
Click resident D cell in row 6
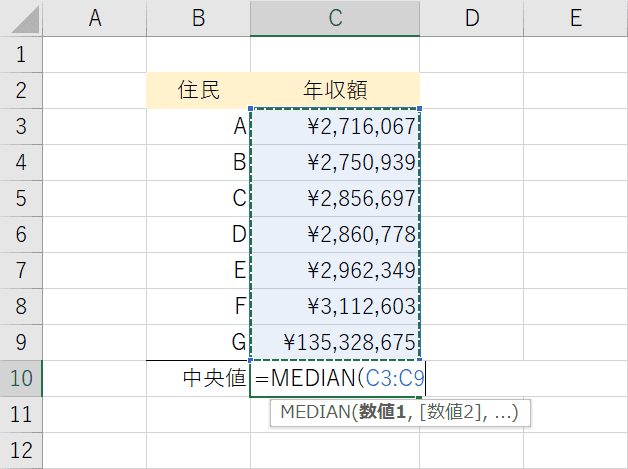(x=198, y=234)
